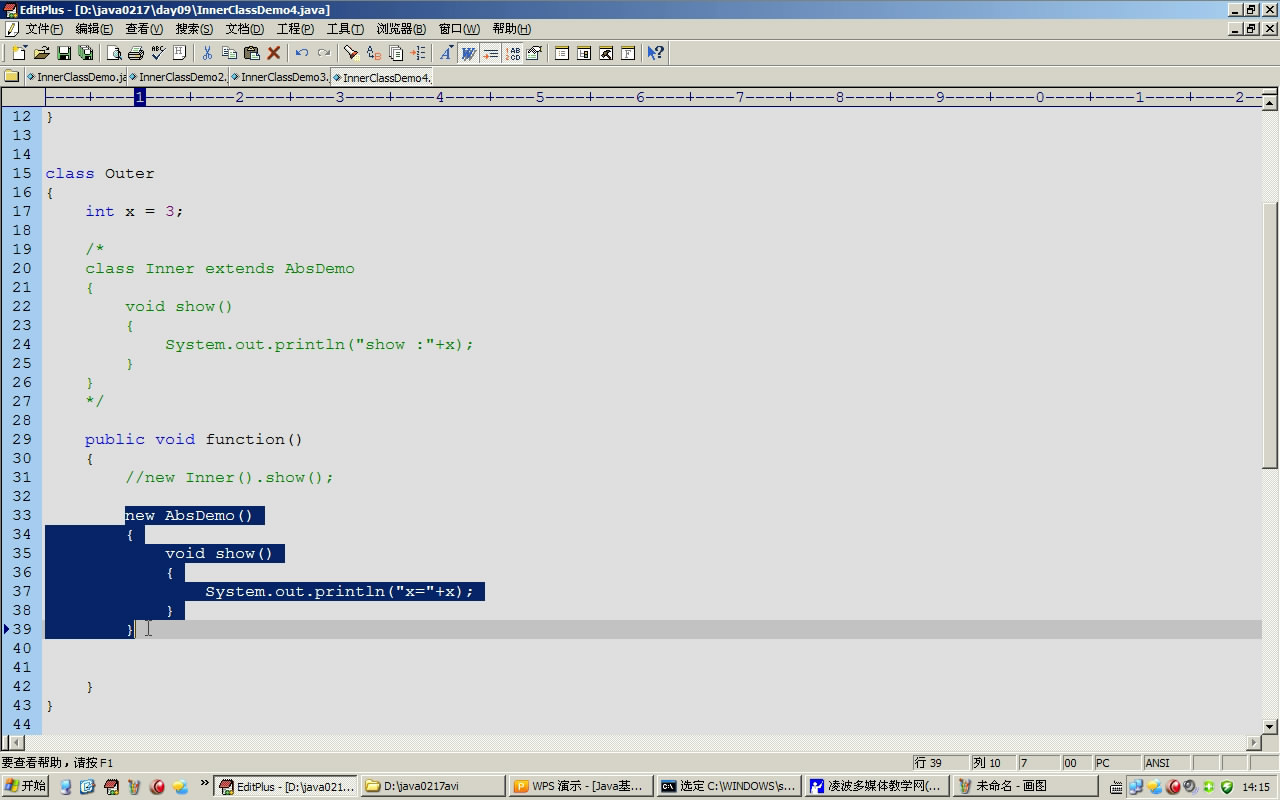Screen dimensions: 1280x800
Task: Open WPS 演示 taskbar button
Action: [581, 786]
